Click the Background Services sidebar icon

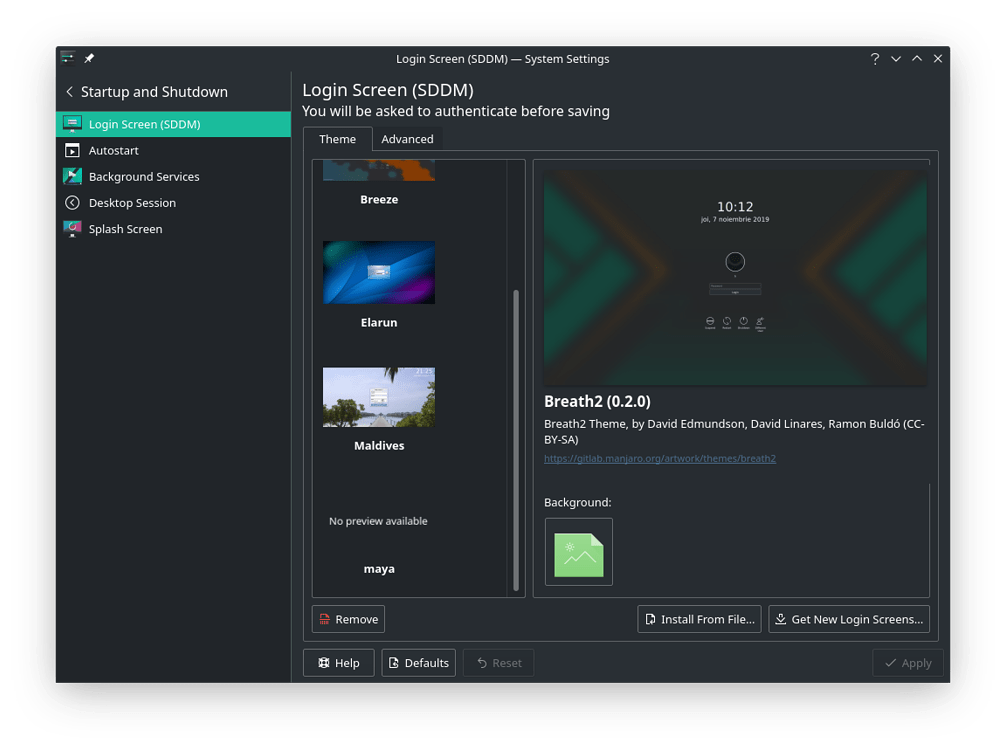coord(72,176)
